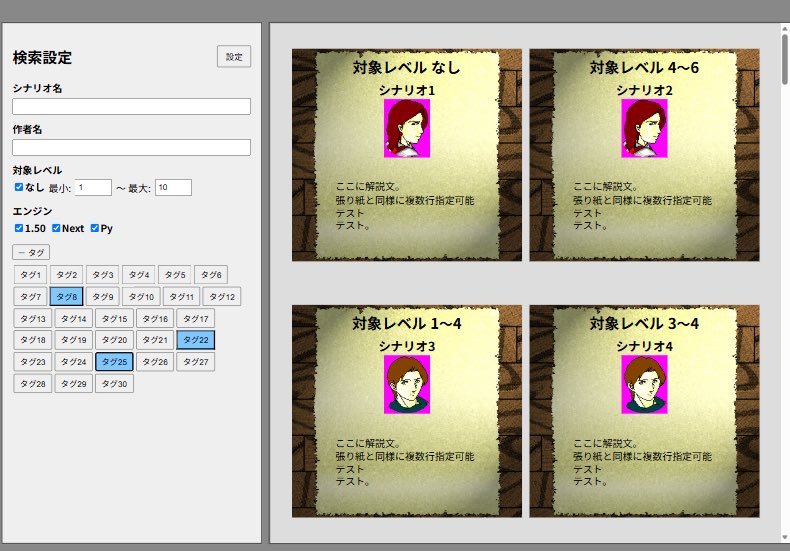Select tag タグ14

pyautogui.click(x=74, y=318)
